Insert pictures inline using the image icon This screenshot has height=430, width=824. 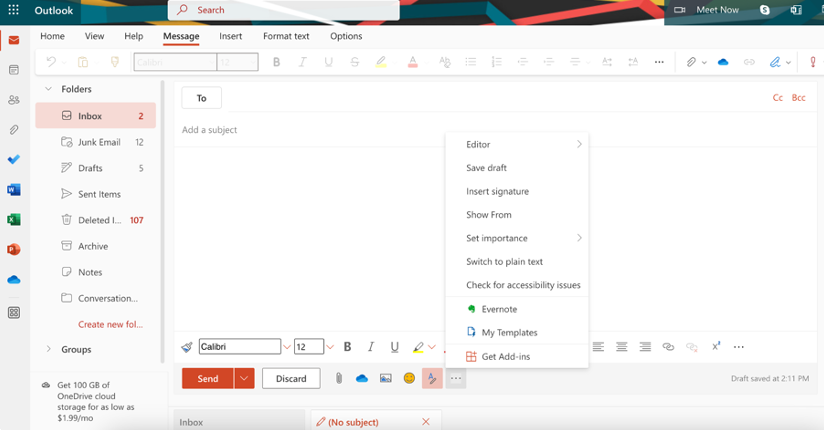[385, 378]
